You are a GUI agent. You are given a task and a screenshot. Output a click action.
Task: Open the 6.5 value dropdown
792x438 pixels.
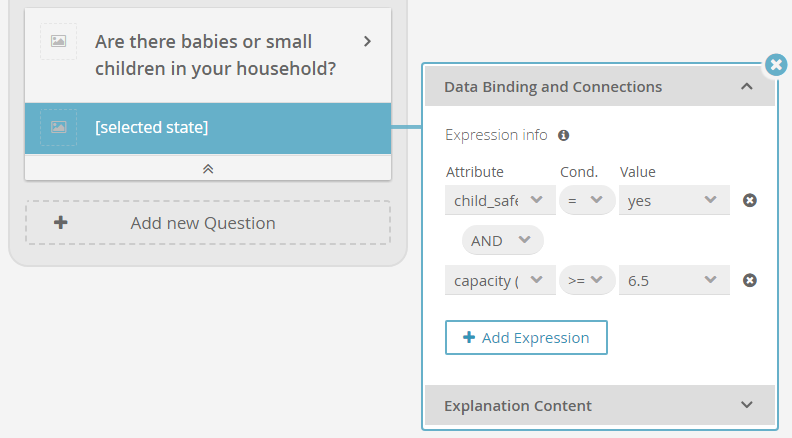coord(674,280)
